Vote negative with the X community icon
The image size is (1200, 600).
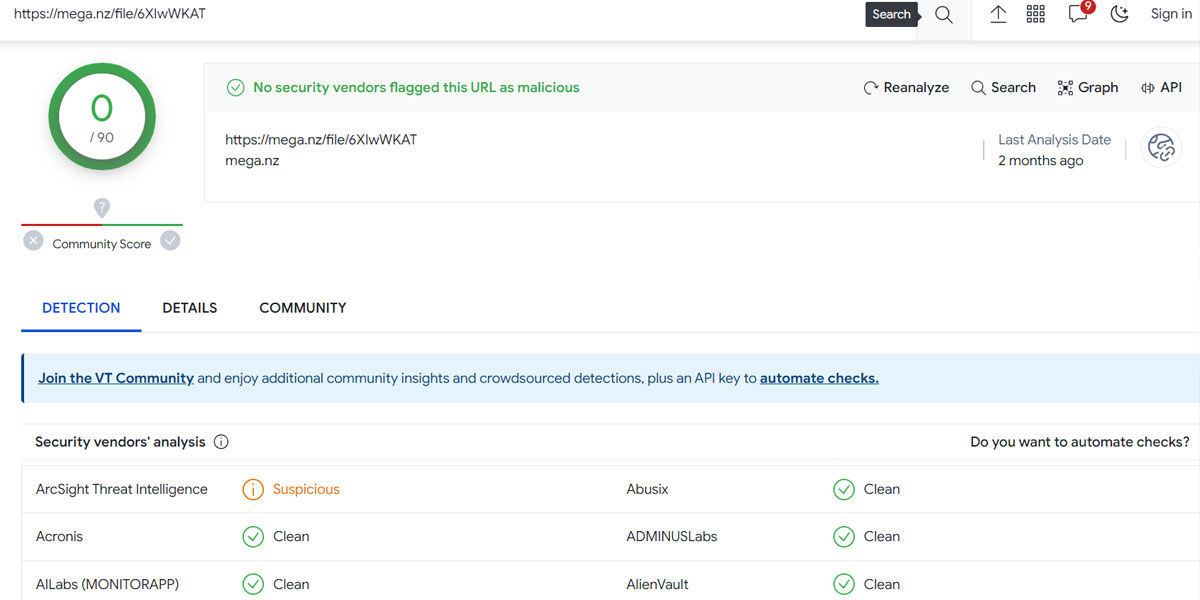click(34, 240)
